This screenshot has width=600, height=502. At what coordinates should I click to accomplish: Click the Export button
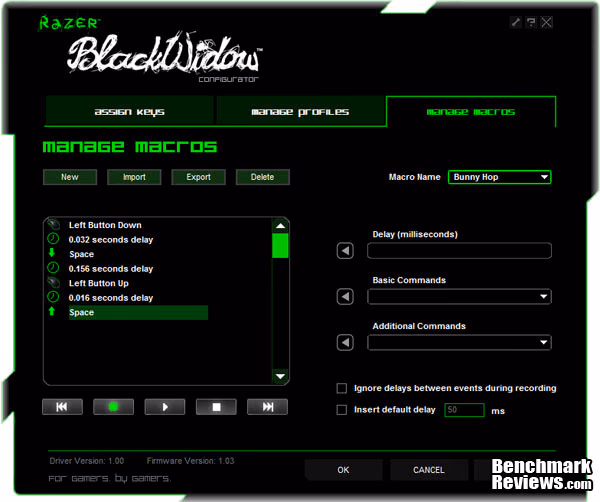coord(198,177)
